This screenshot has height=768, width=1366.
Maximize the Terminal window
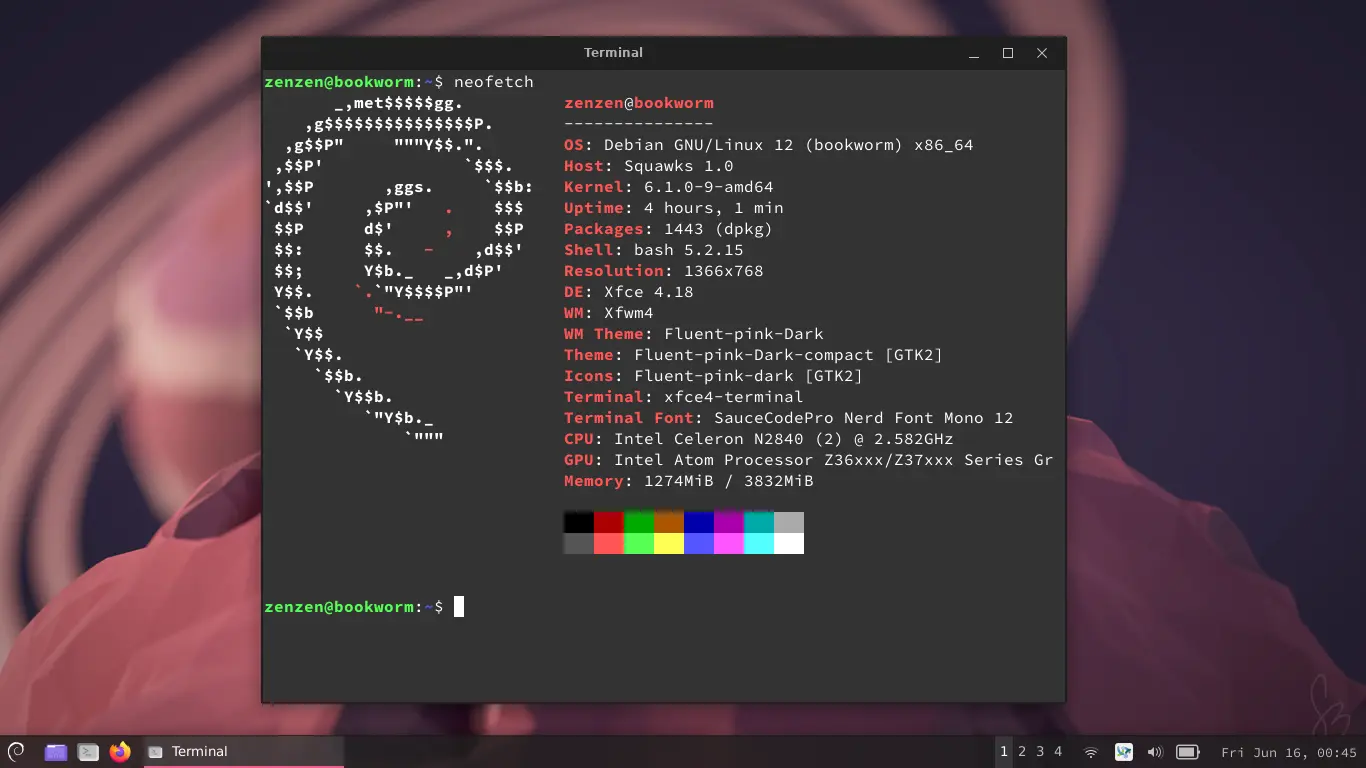1008,53
